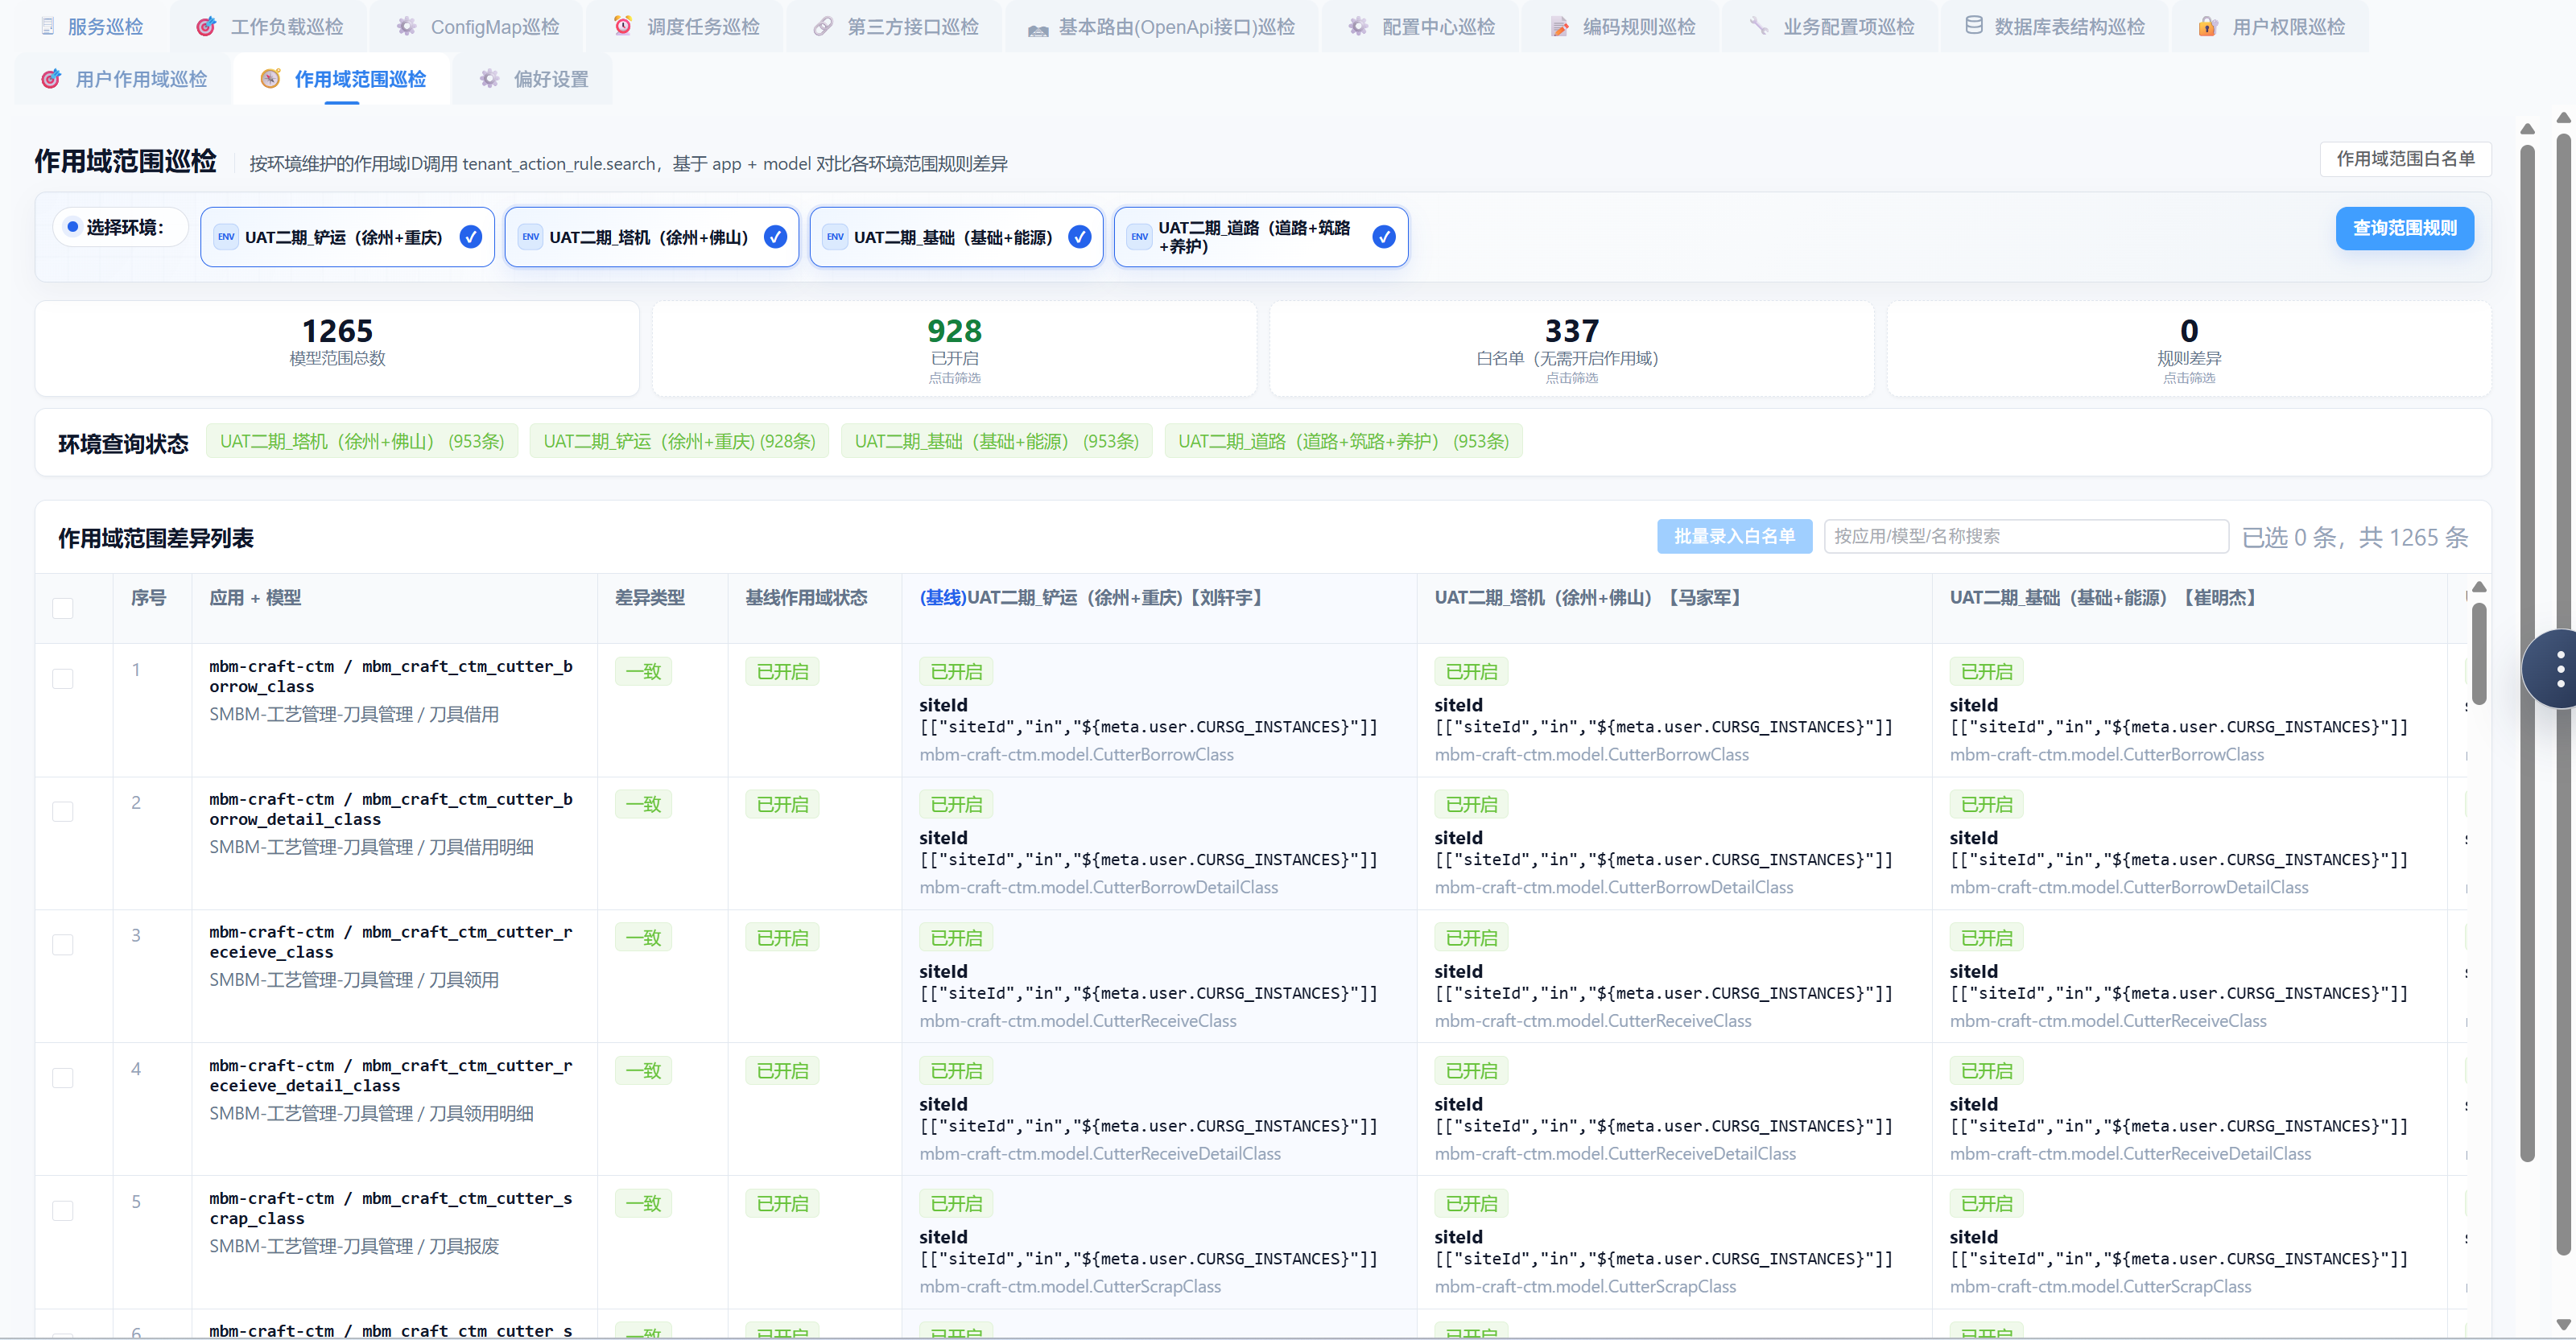This screenshot has width=2576, height=1340.
Task: Click the pencil note icon for 编码规则巡检
Action: (x=1559, y=27)
